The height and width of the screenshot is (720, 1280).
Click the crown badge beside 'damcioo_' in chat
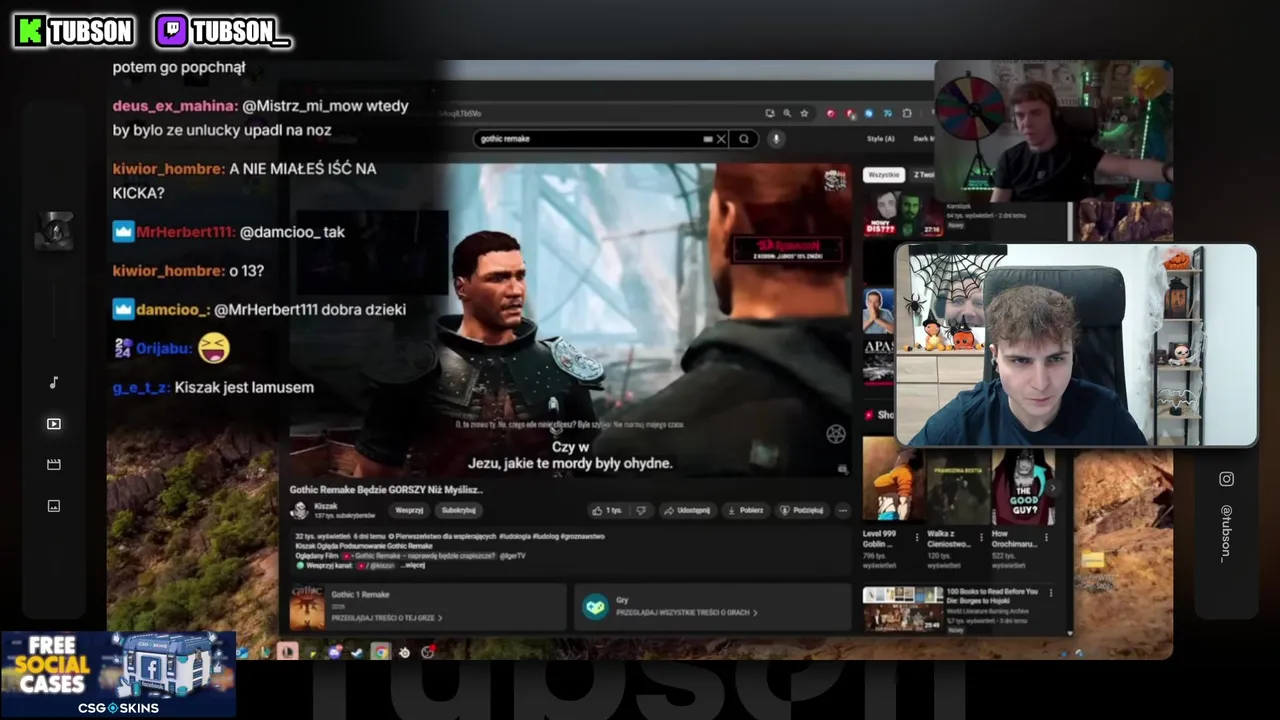pyautogui.click(x=122, y=309)
